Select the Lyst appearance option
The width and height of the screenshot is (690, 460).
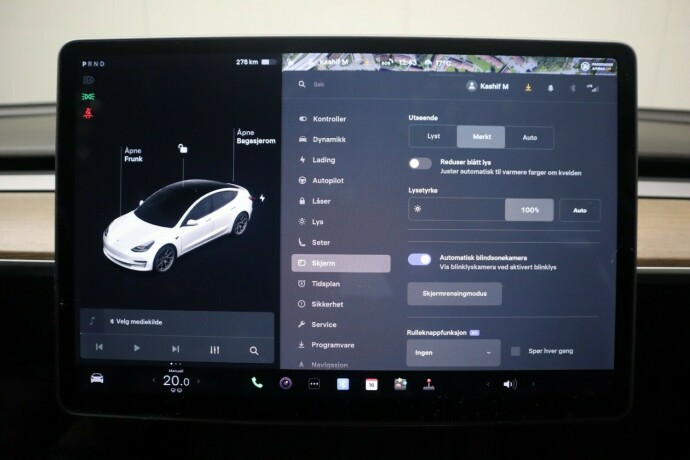point(433,136)
